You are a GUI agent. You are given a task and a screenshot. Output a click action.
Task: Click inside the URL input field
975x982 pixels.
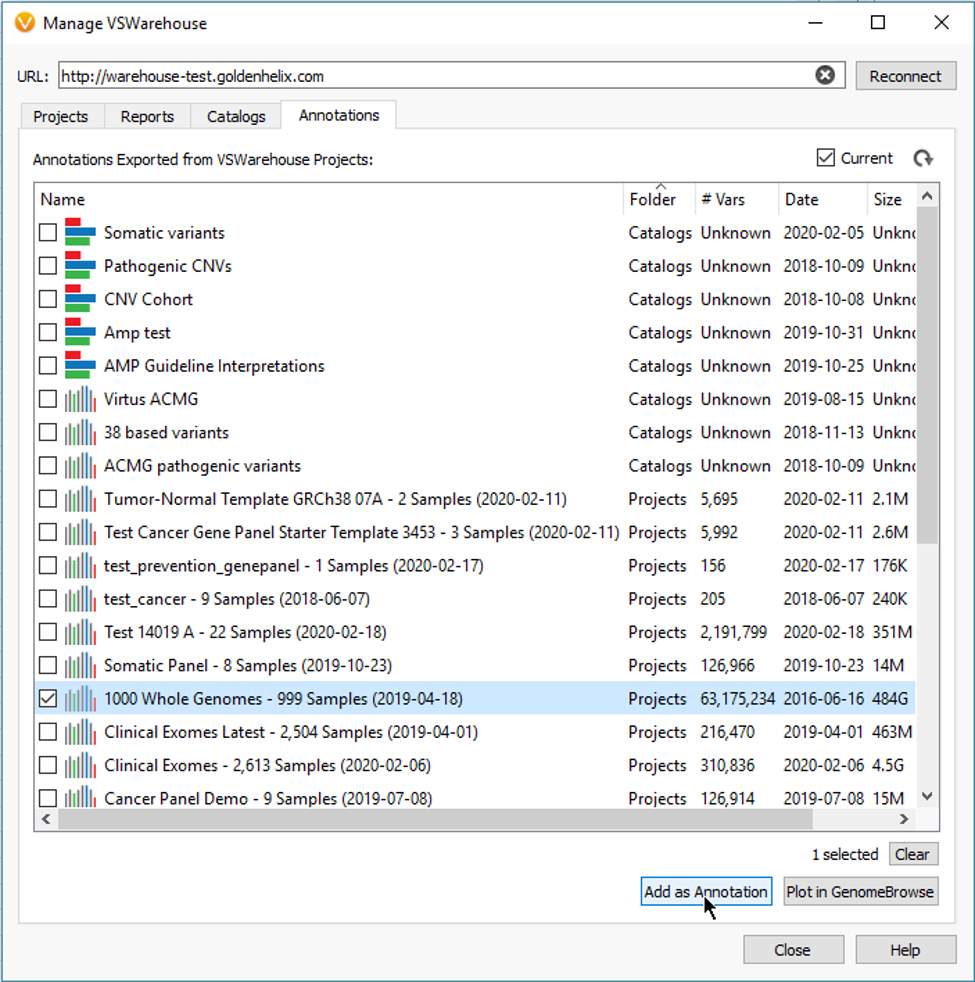(x=430, y=76)
